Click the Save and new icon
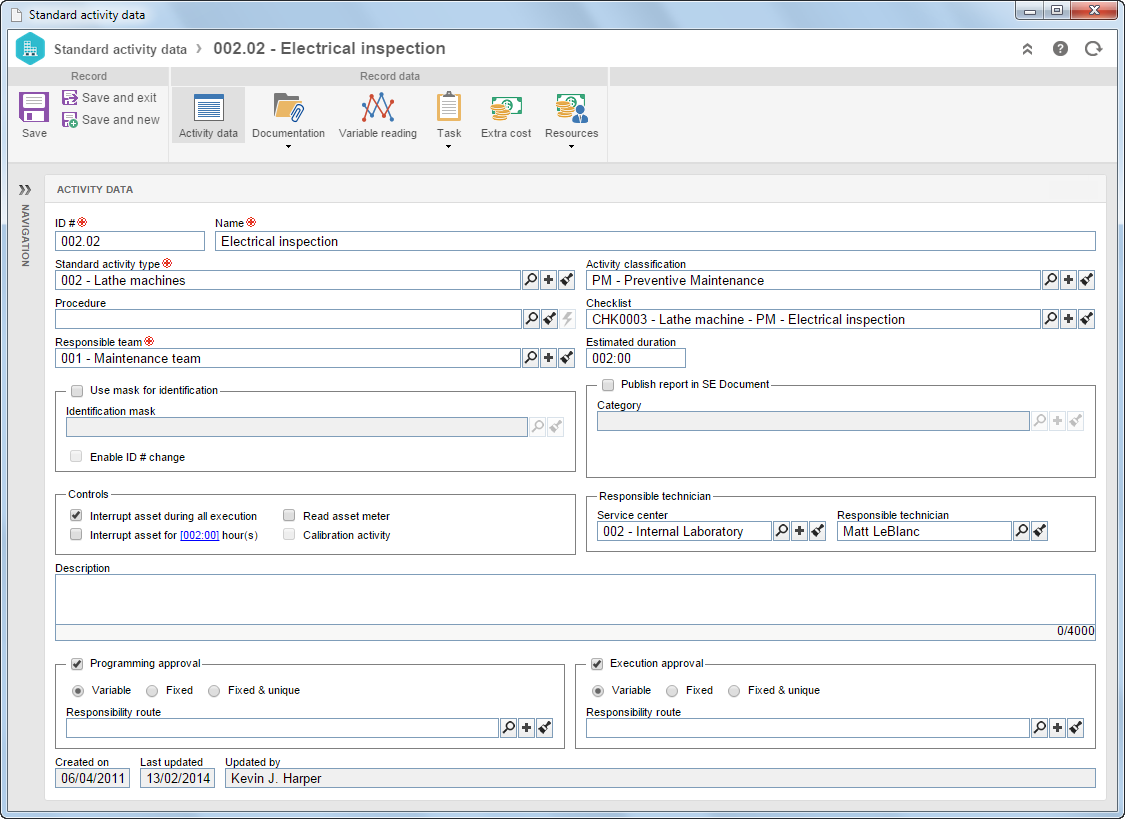 (x=70, y=120)
